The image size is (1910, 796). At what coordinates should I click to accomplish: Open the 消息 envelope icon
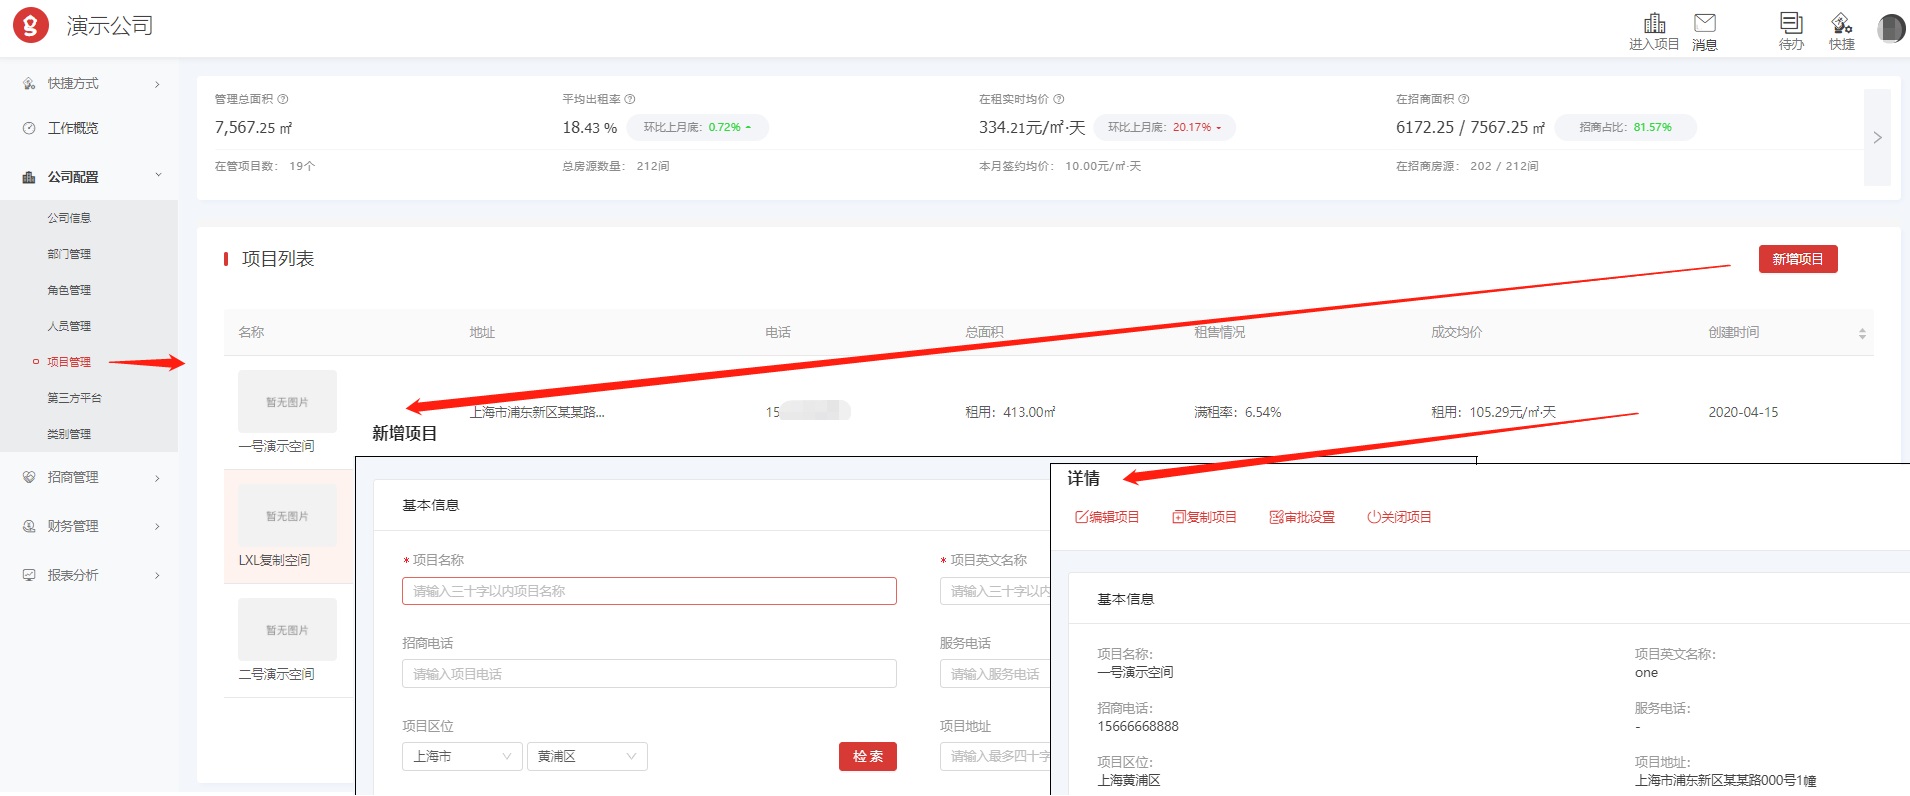[1704, 23]
